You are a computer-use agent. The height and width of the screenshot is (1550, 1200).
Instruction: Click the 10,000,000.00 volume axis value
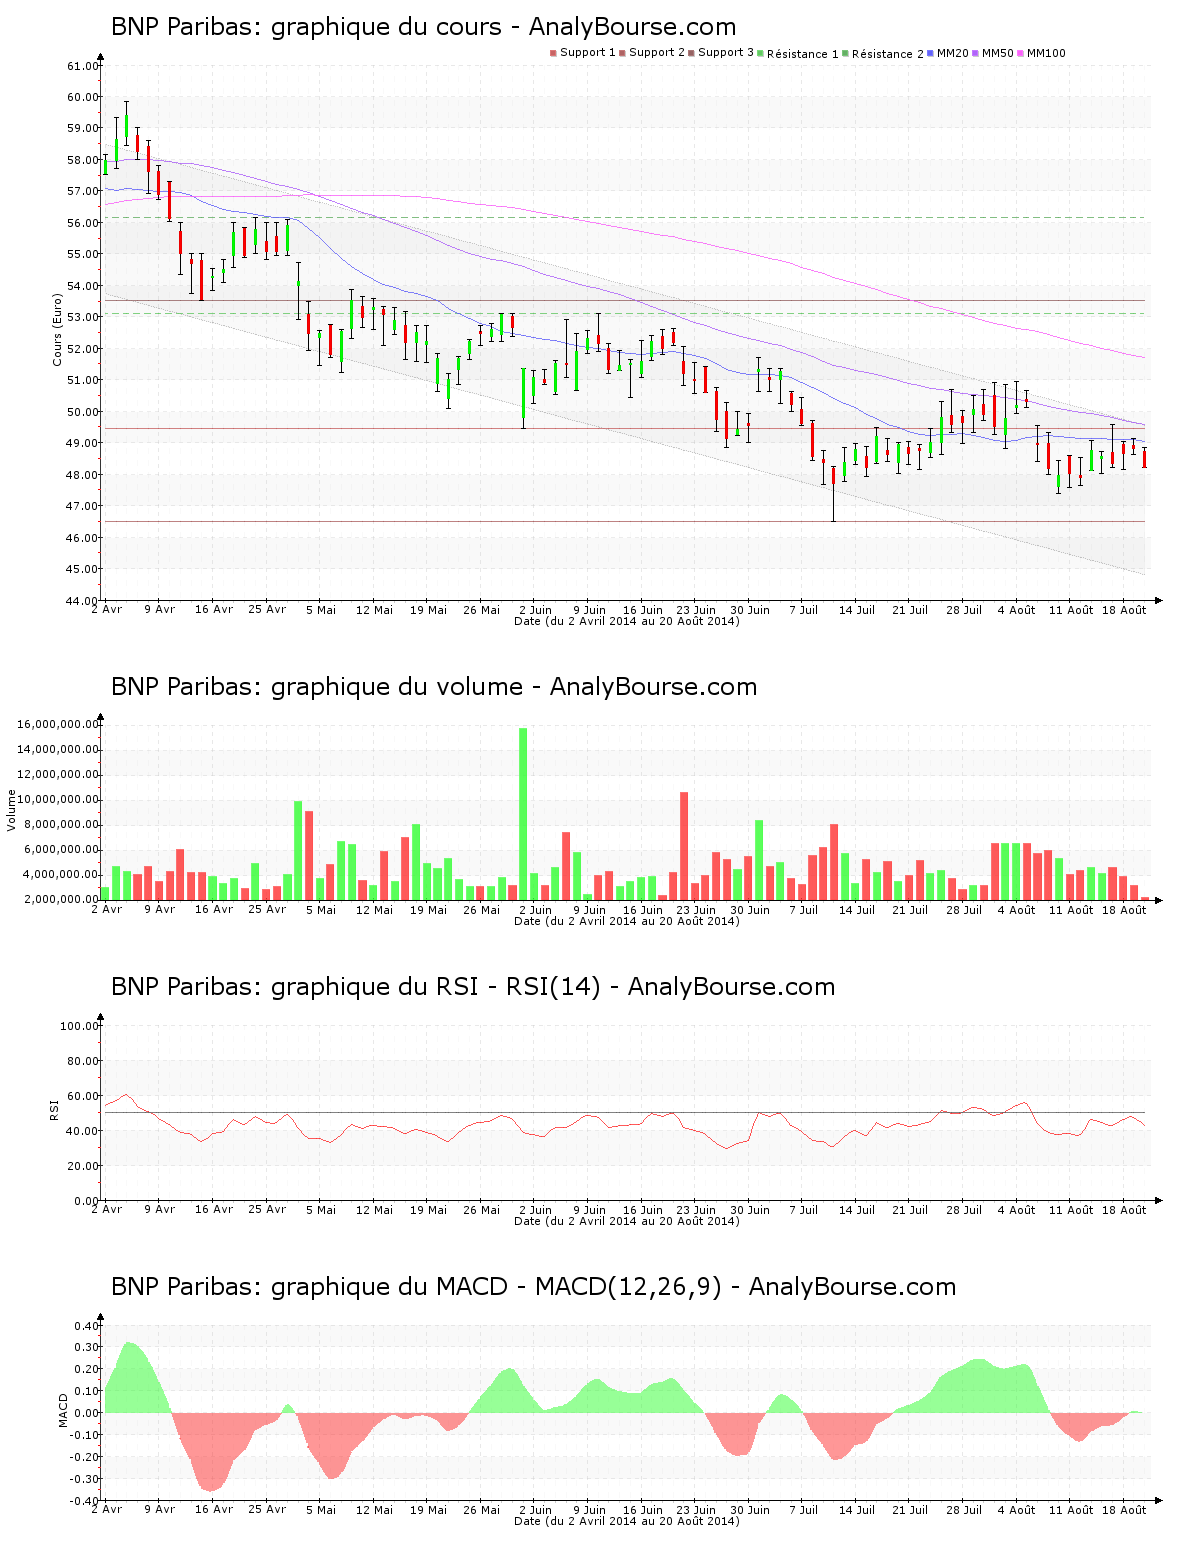click(x=58, y=799)
